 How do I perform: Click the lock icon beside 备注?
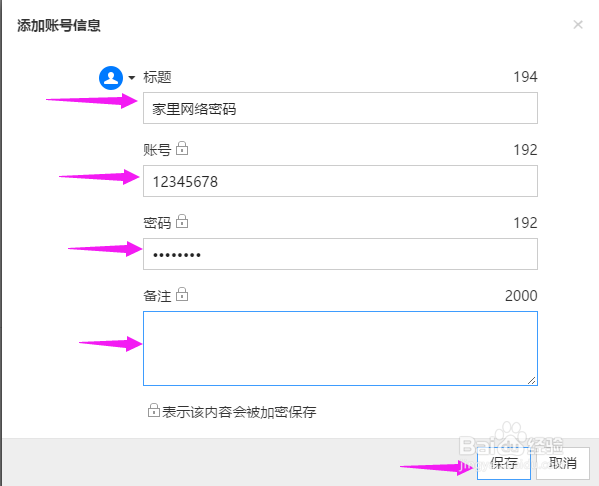[x=182, y=294]
